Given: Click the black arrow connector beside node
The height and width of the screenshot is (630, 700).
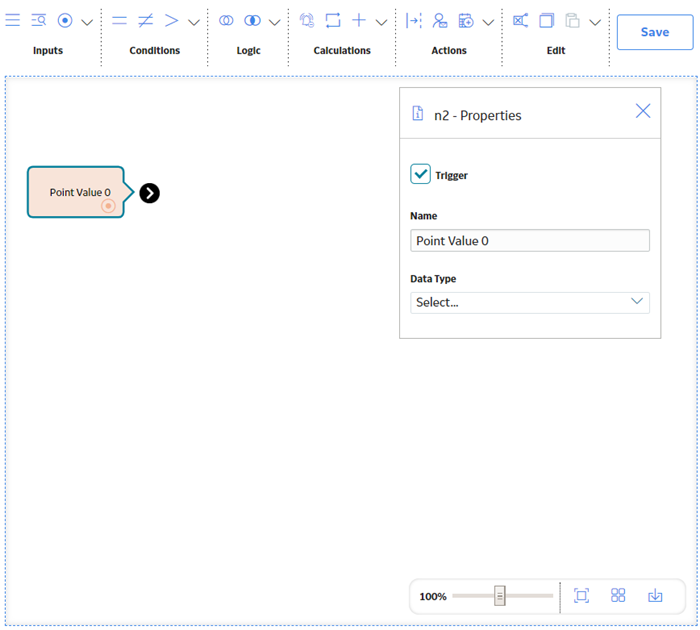Looking at the screenshot, I should coord(150,193).
